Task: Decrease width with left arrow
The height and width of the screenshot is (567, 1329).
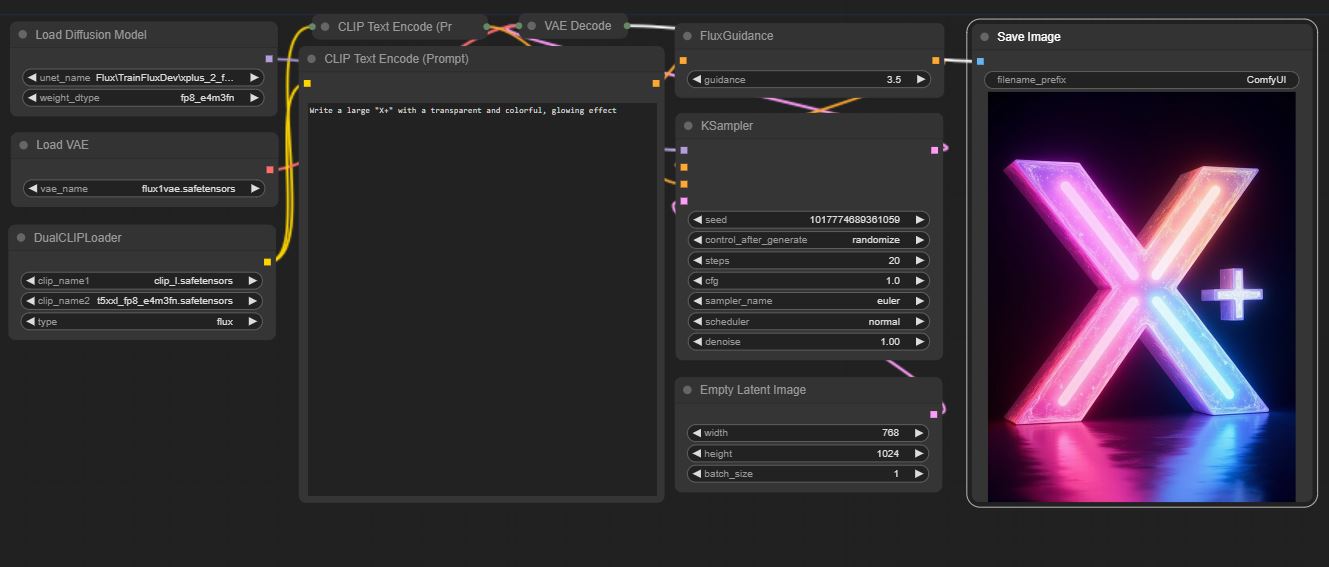Action: [x=696, y=433]
